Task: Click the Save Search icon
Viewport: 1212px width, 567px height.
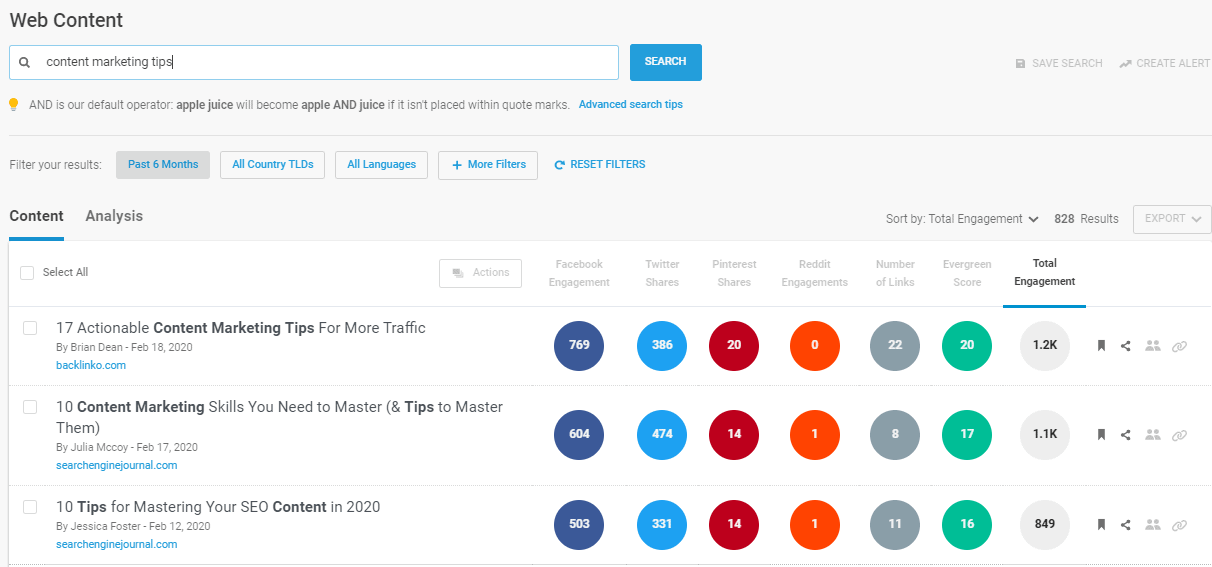Action: [1020, 63]
